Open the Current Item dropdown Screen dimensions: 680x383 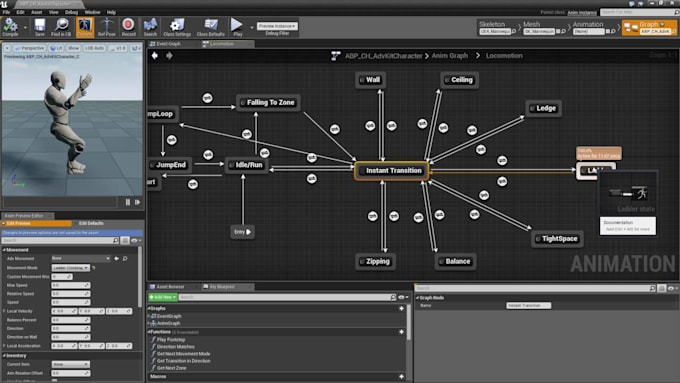pos(71,364)
